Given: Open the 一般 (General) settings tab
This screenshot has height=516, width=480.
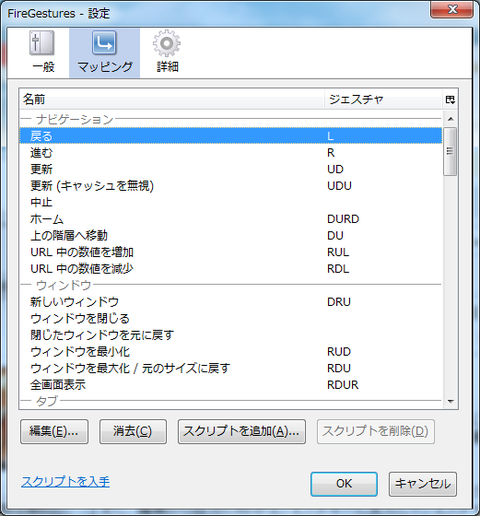Looking at the screenshot, I should (43, 53).
